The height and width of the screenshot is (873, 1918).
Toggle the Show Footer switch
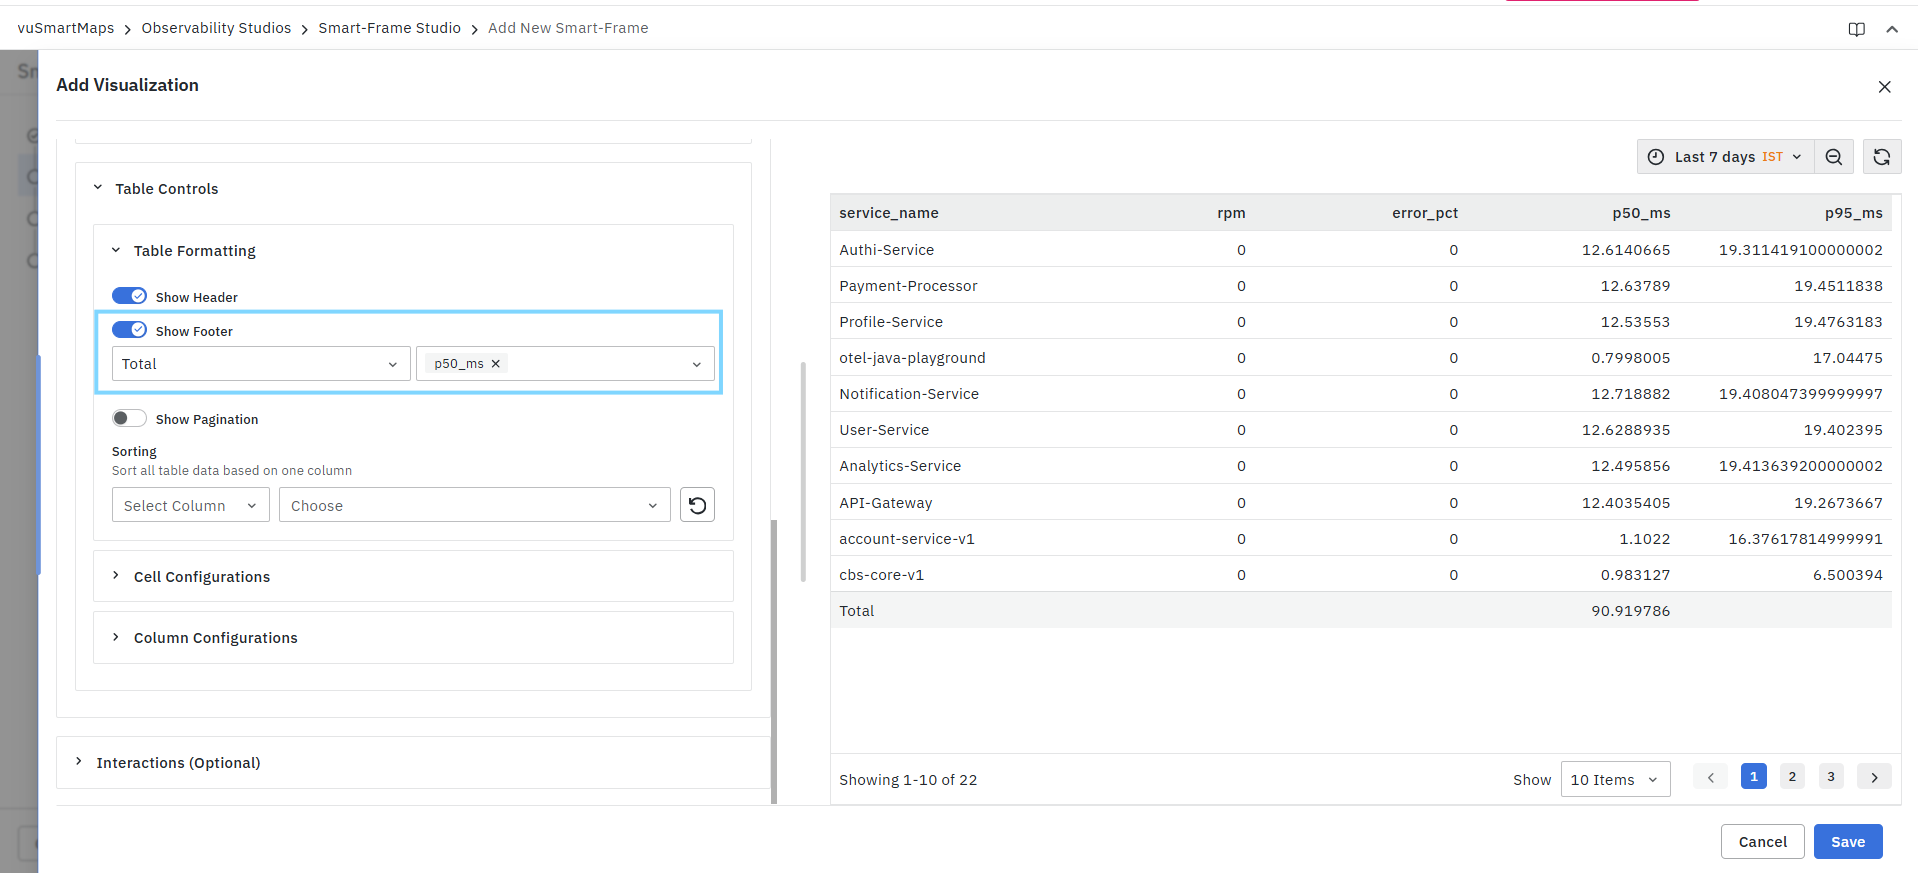[129, 330]
